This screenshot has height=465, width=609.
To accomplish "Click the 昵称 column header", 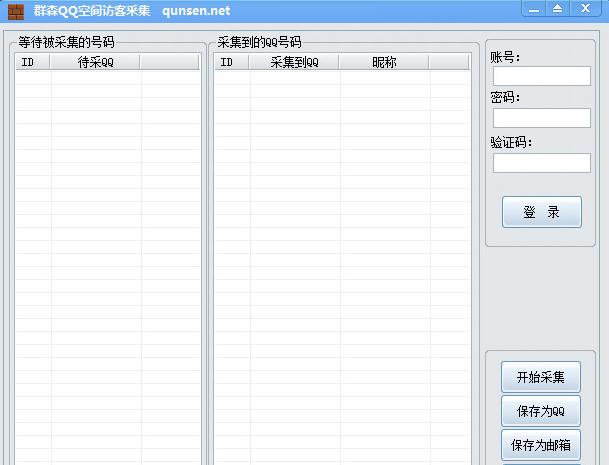I will pyautogui.click(x=384, y=62).
